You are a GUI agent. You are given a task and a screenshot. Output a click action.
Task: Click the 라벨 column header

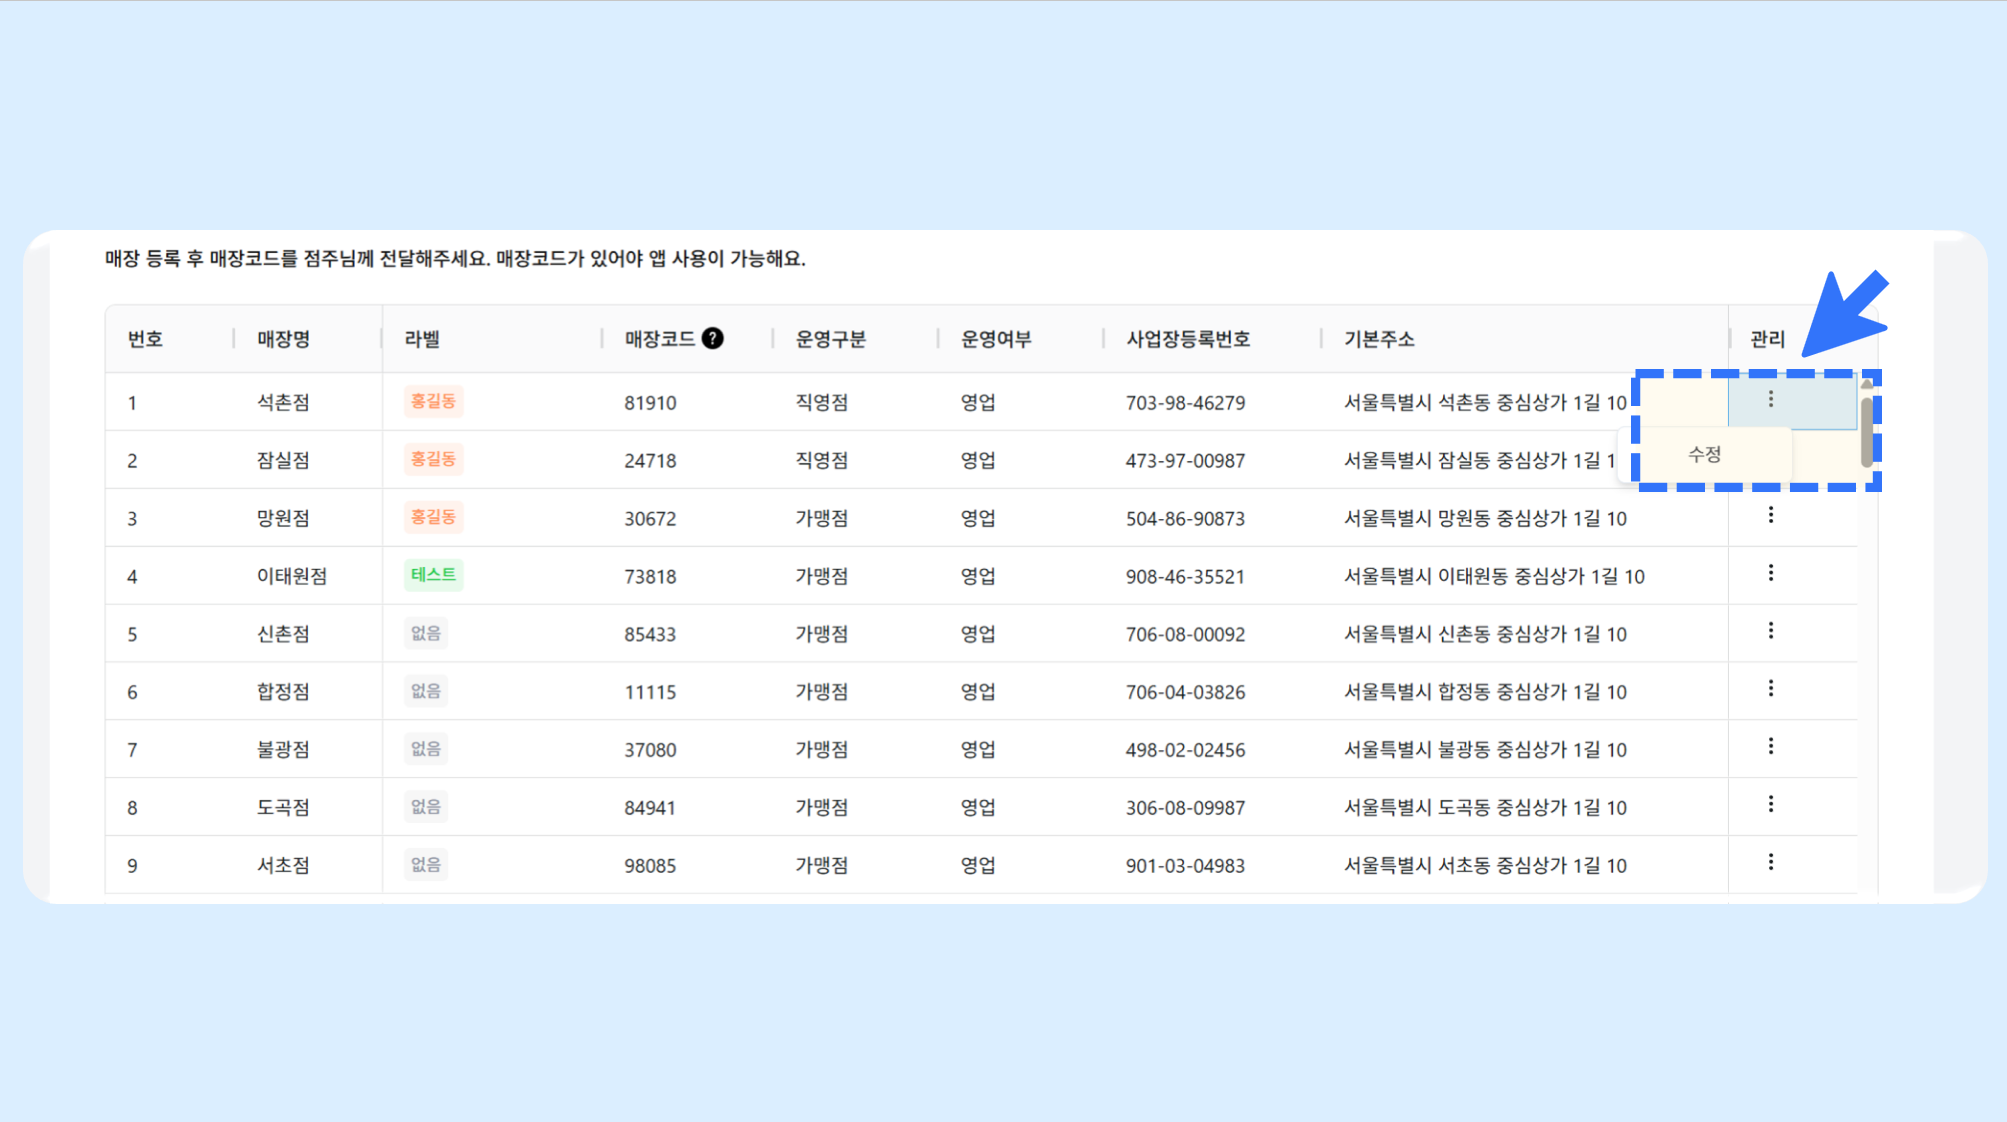[422, 339]
